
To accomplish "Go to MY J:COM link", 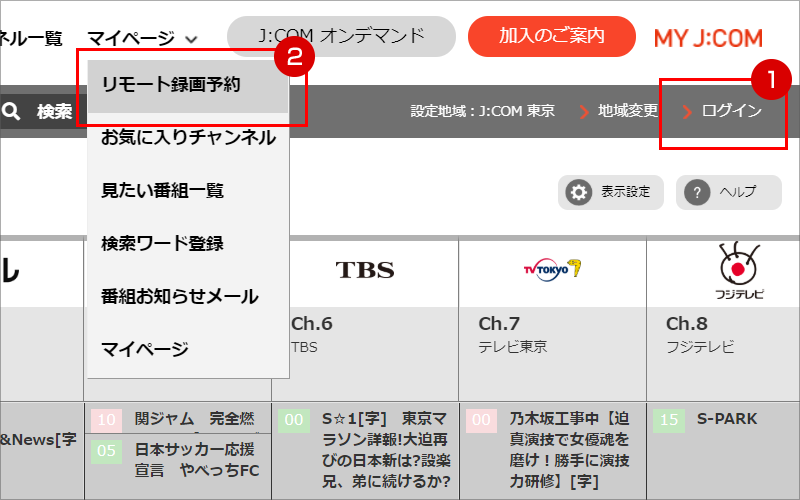I will point(708,38).
